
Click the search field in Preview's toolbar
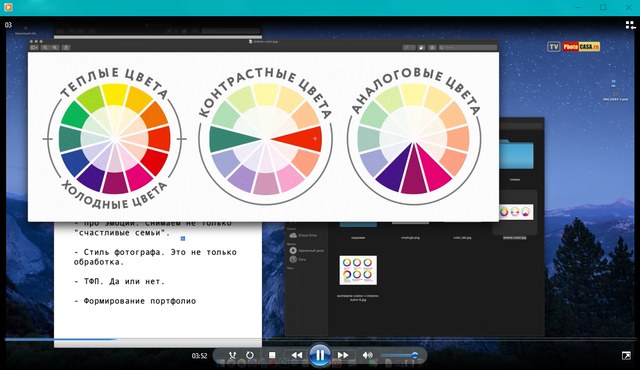coord(468,48)
